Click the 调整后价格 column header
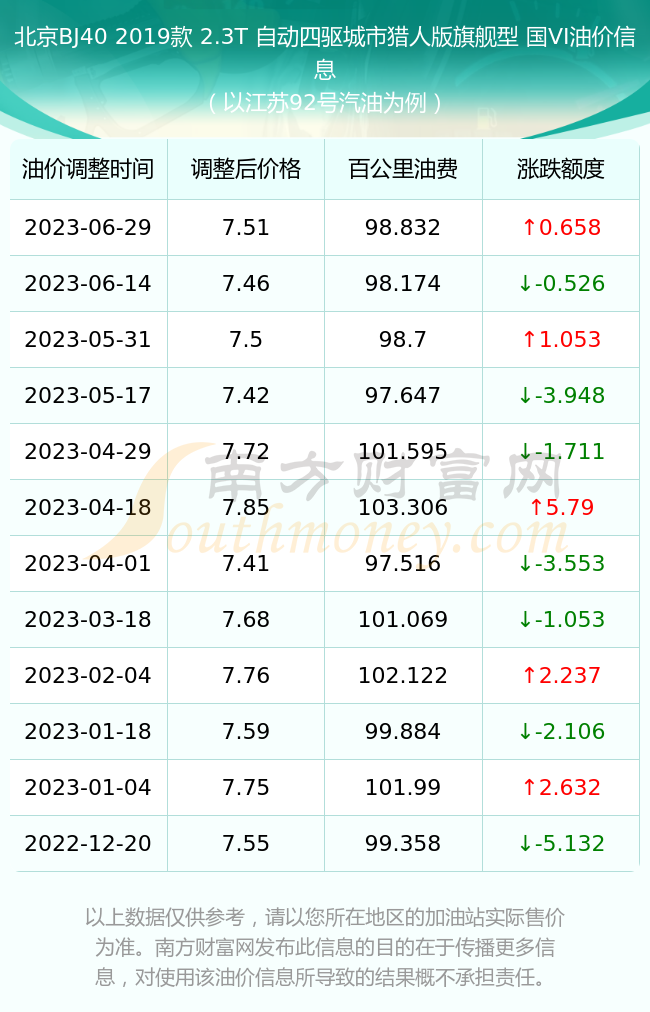 point(246,169)
